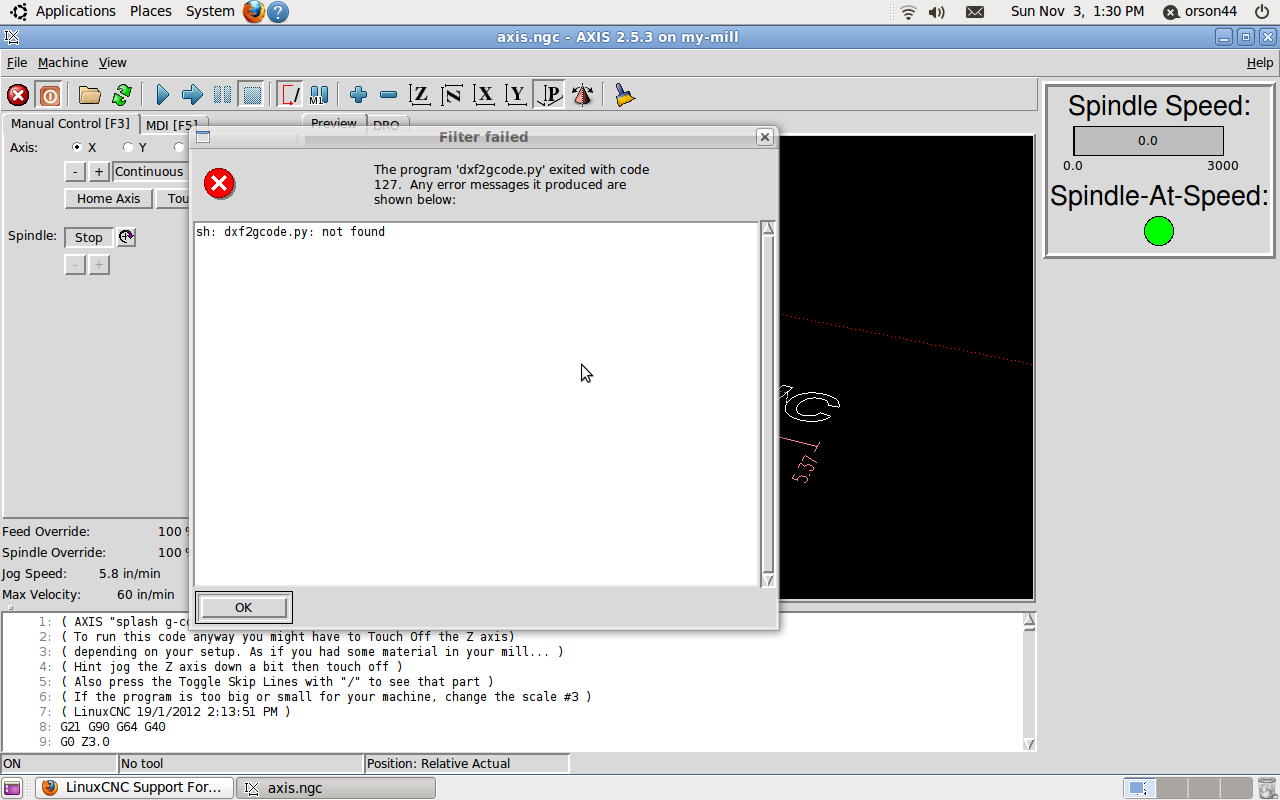Viewport: 1280px width, 800px height.
Task: Click the Show Desktop icon in taskbar
Action: point(12,788)
